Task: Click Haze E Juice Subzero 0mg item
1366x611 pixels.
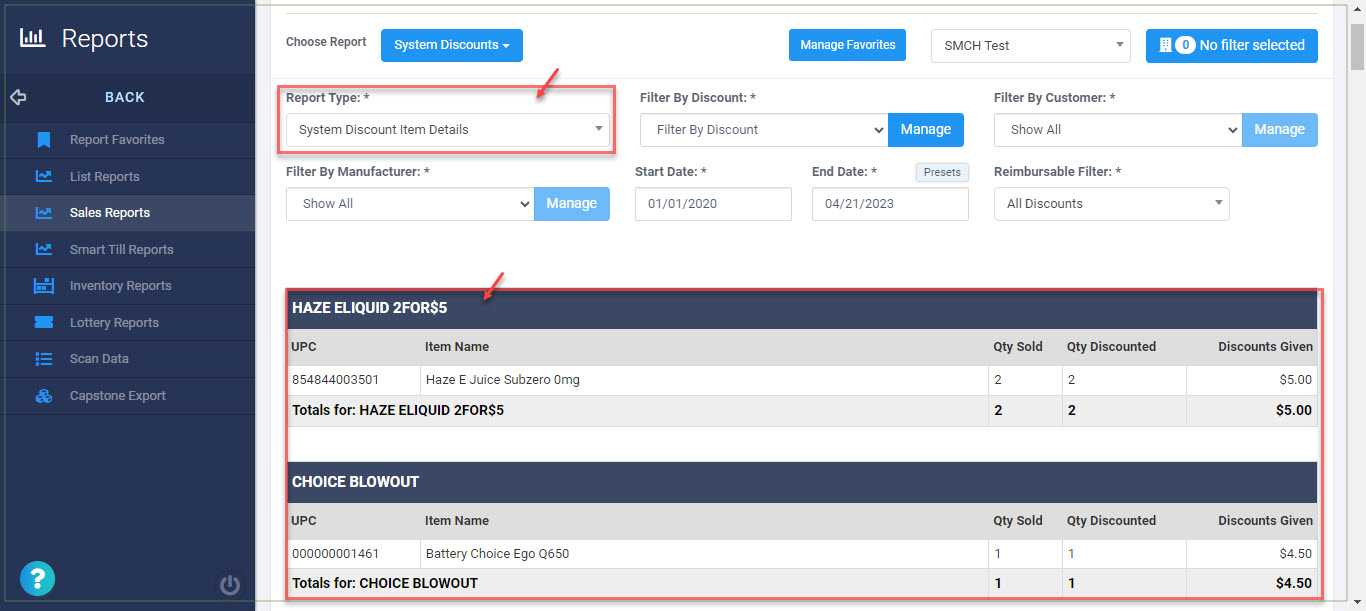Action: click(x=503, y=380)
